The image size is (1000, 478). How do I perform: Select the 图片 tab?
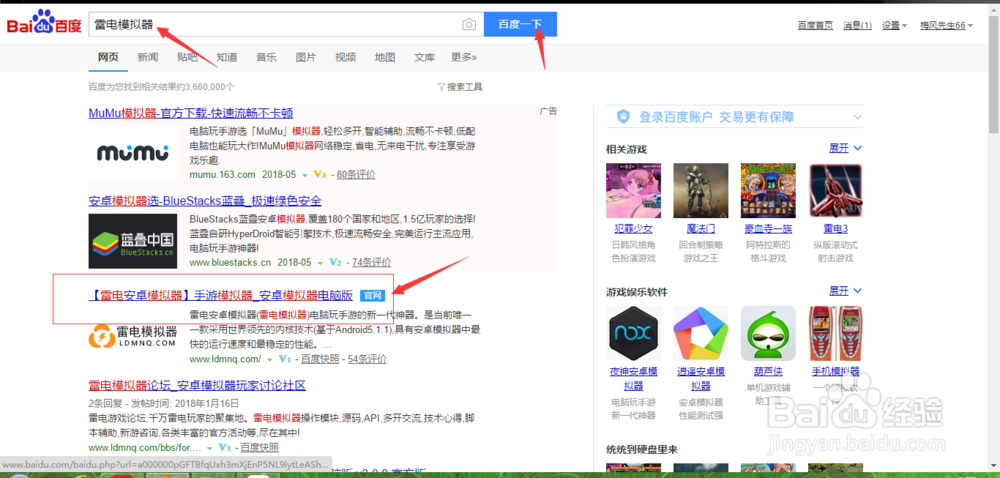click(x=305, y=57)
